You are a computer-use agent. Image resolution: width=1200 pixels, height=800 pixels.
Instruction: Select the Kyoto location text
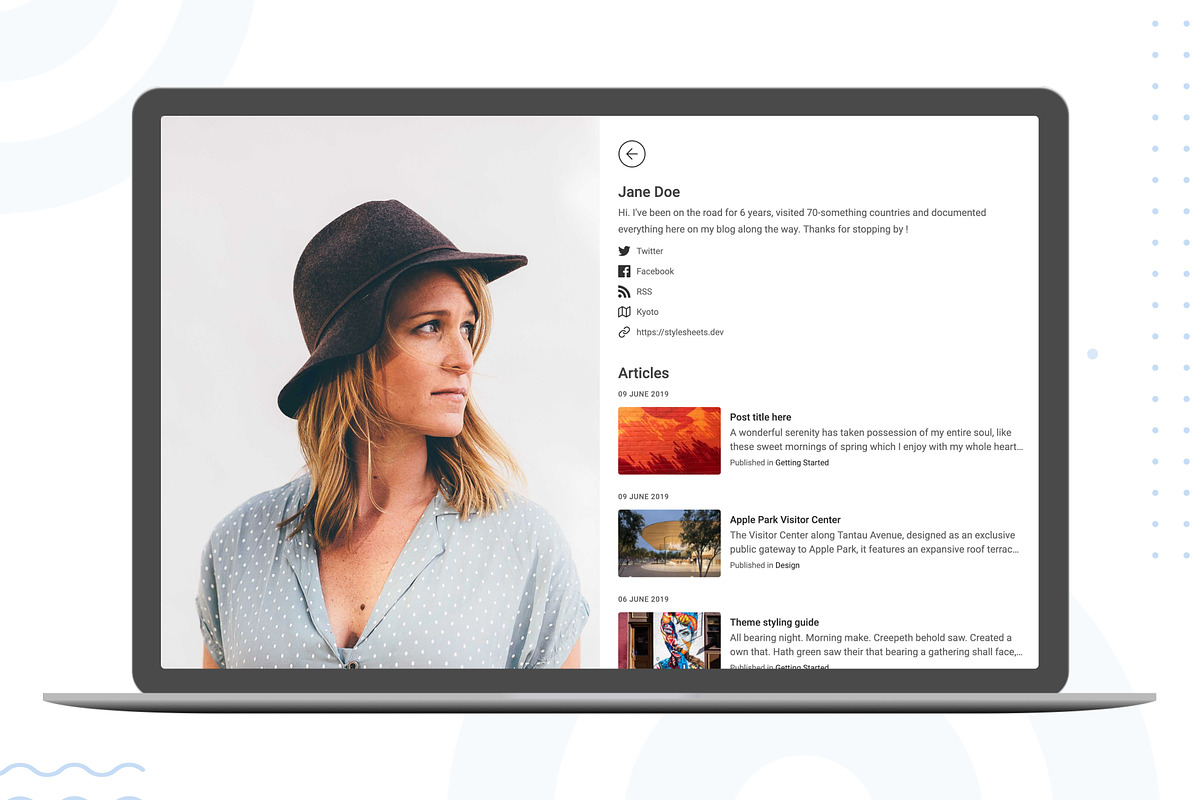point(647,312)
